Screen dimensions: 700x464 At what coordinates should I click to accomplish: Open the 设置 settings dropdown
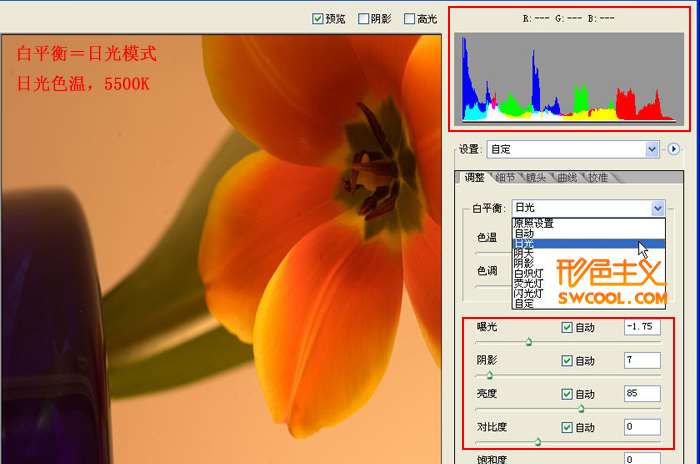click(x=652, y=149)
